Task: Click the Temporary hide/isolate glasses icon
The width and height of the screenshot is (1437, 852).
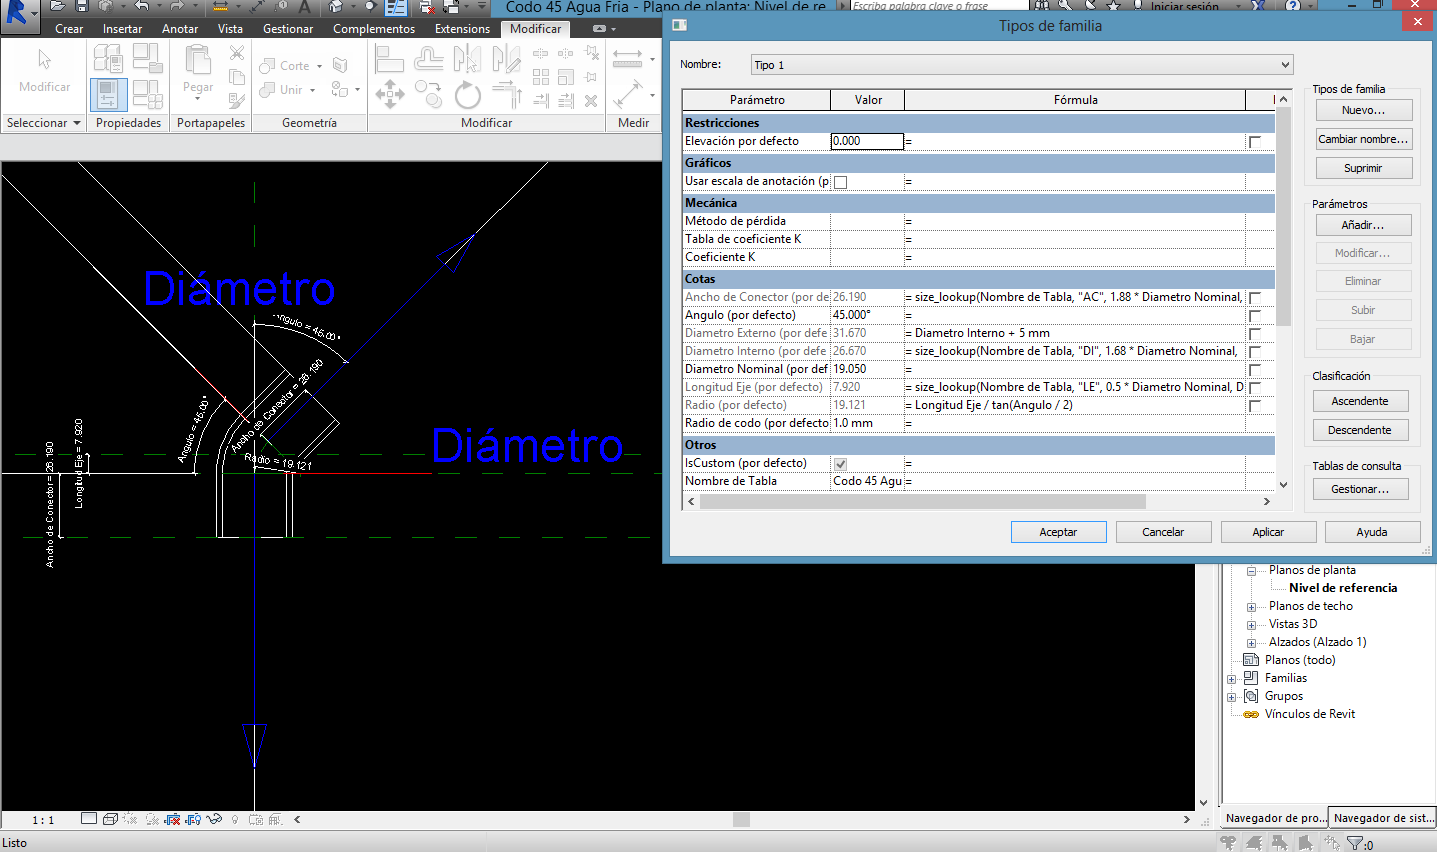Action: pos(213,819)
